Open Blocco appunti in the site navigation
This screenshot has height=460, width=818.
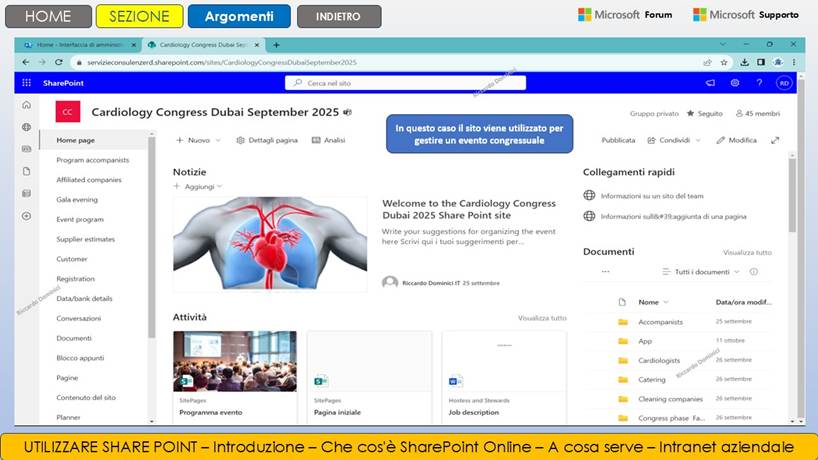(80, 358)
